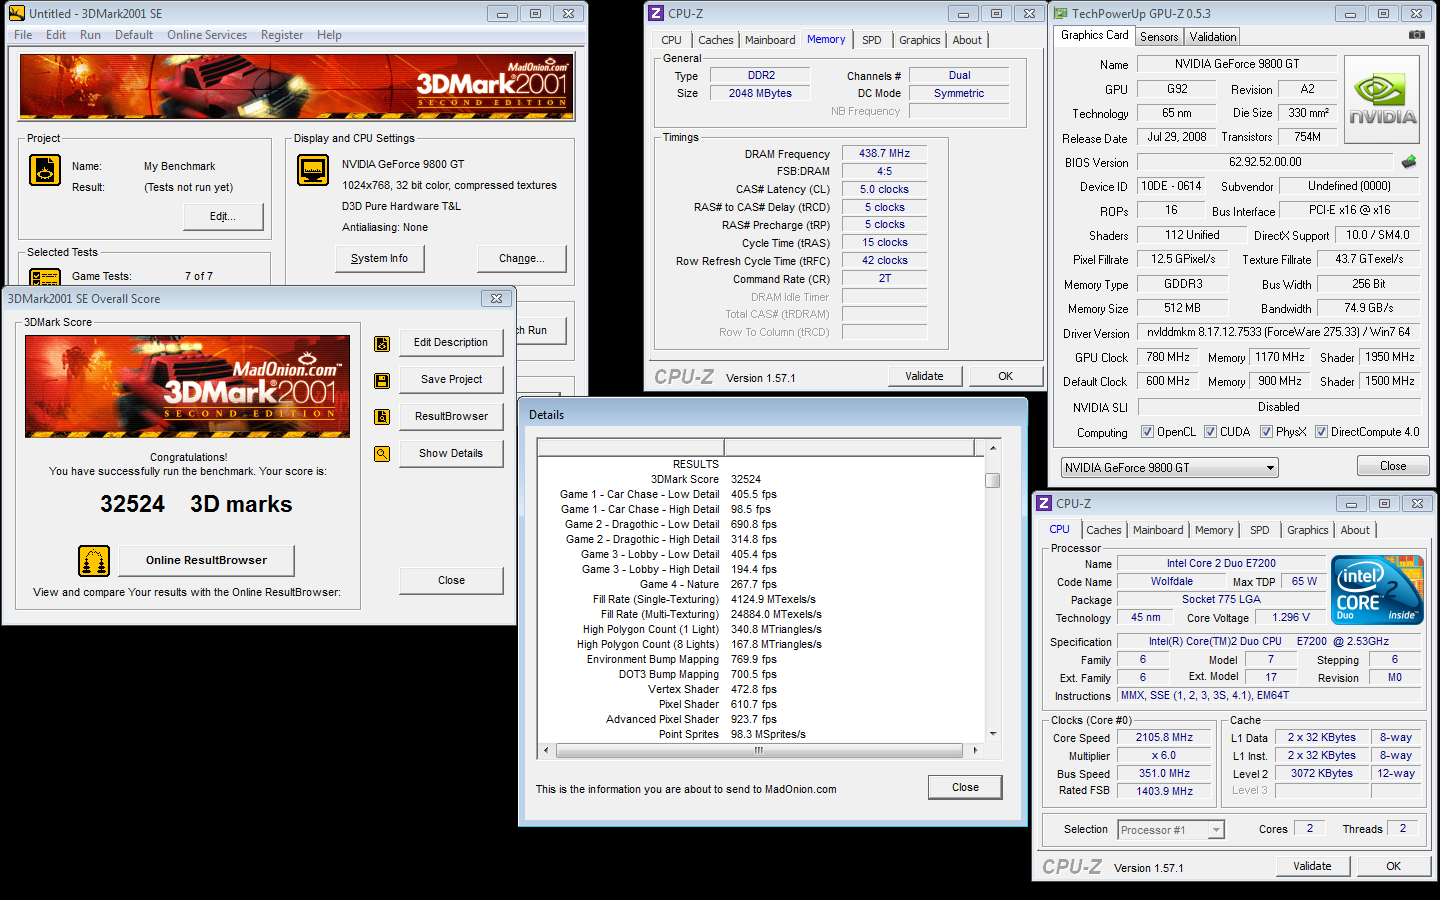Click the Driver Version field in GPU-Z
The width and height of the screenshot is (1440, 900).
(x=1278, y=332)
